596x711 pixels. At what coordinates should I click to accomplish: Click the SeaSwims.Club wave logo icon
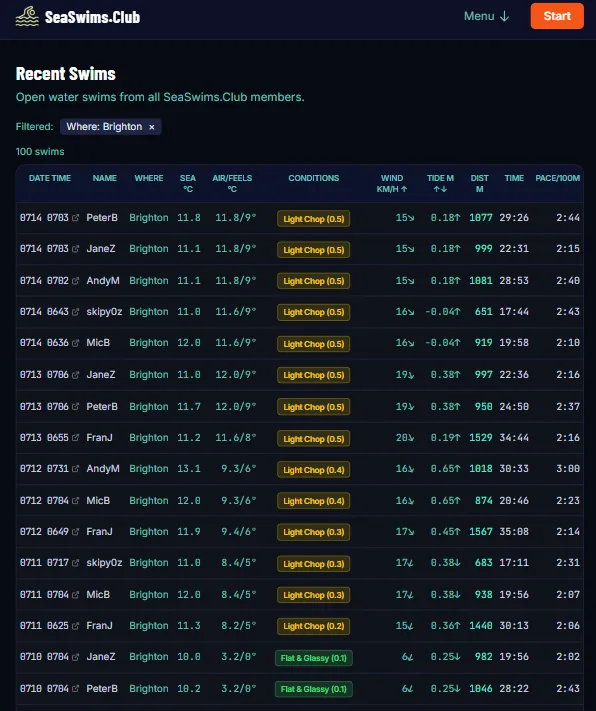(27, 16)
